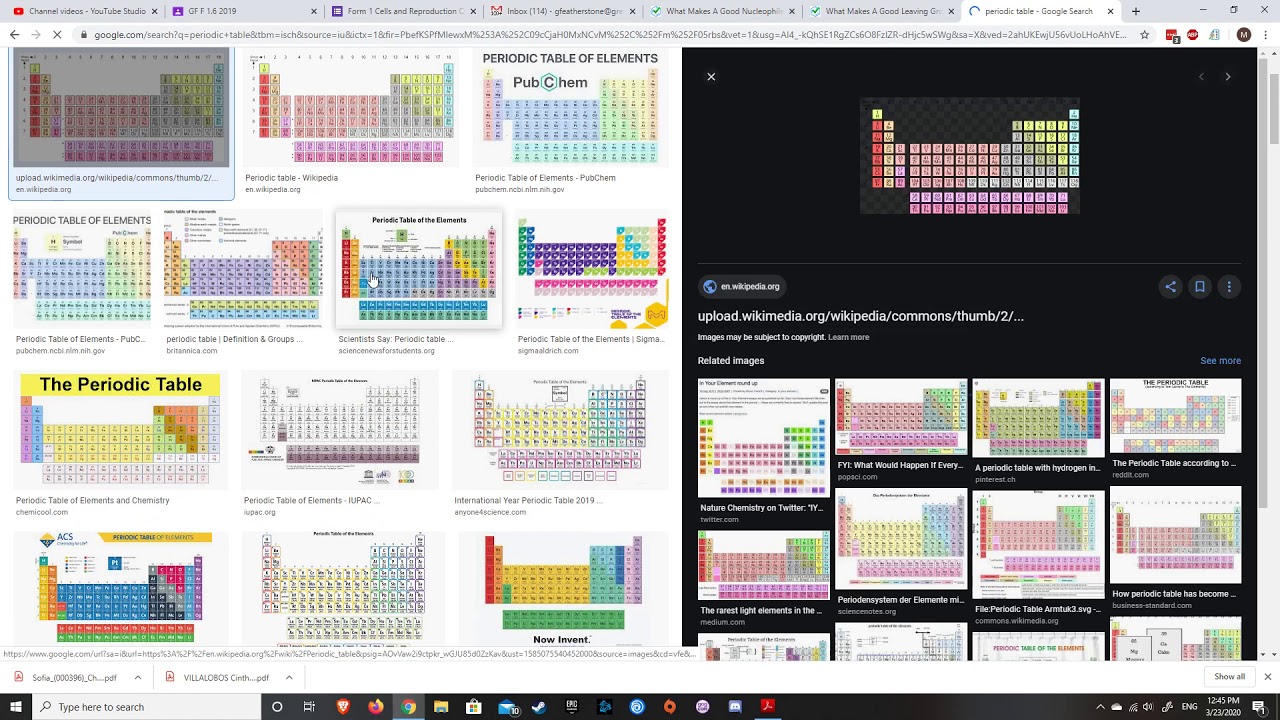The image size is (1280, 720).
Task: Save previewed image to collection with the bookmark icon
Action: click(x=1200, y=287)
